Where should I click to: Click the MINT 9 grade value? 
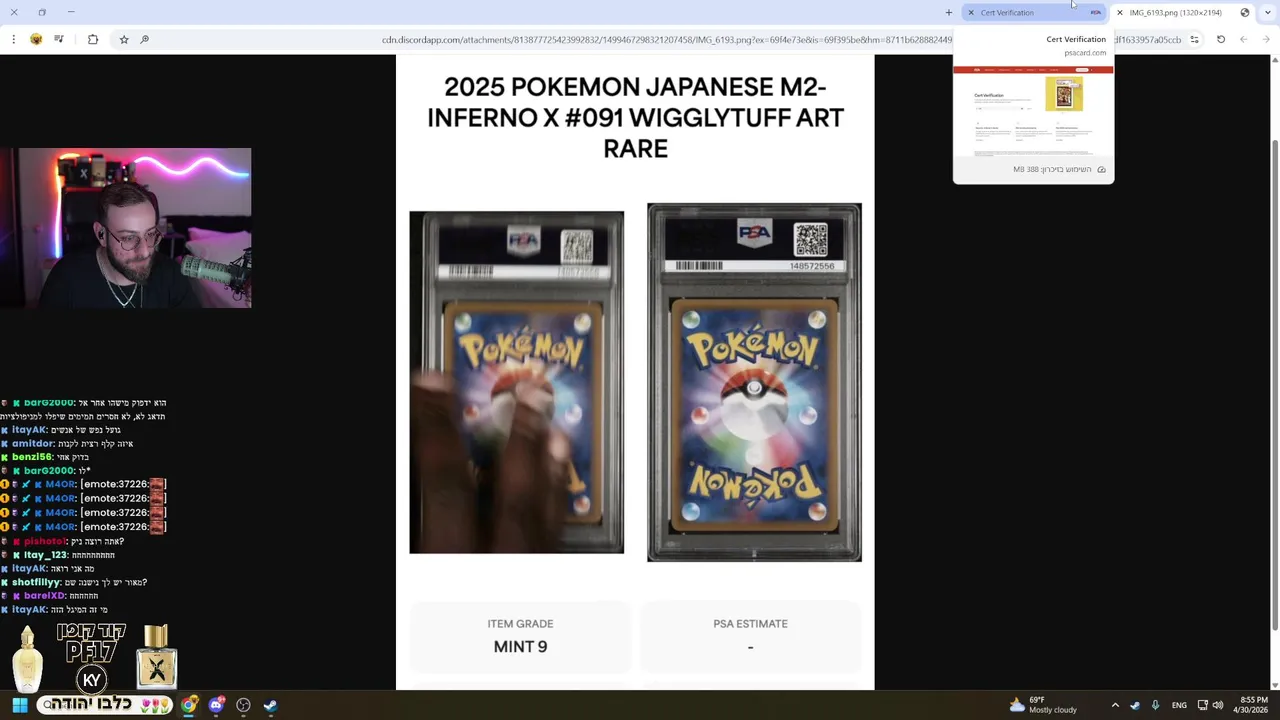click(520, 646)
